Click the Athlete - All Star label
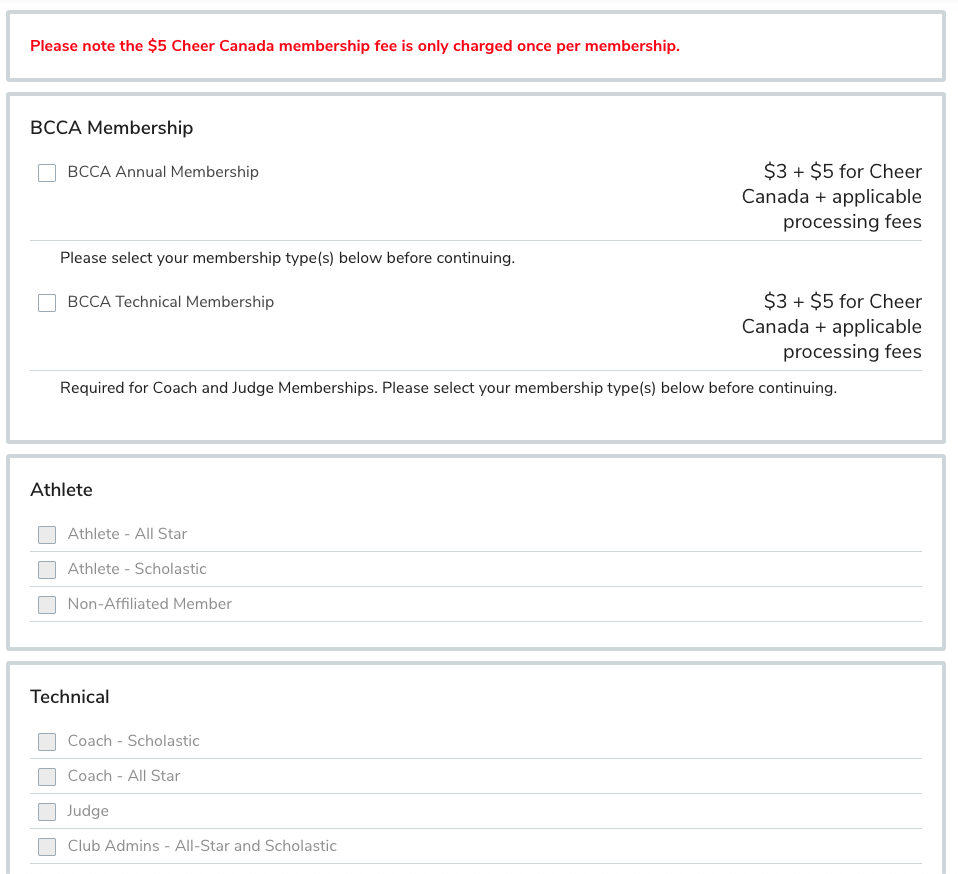This screenshot has height=874, width=958. coord(127,534)
